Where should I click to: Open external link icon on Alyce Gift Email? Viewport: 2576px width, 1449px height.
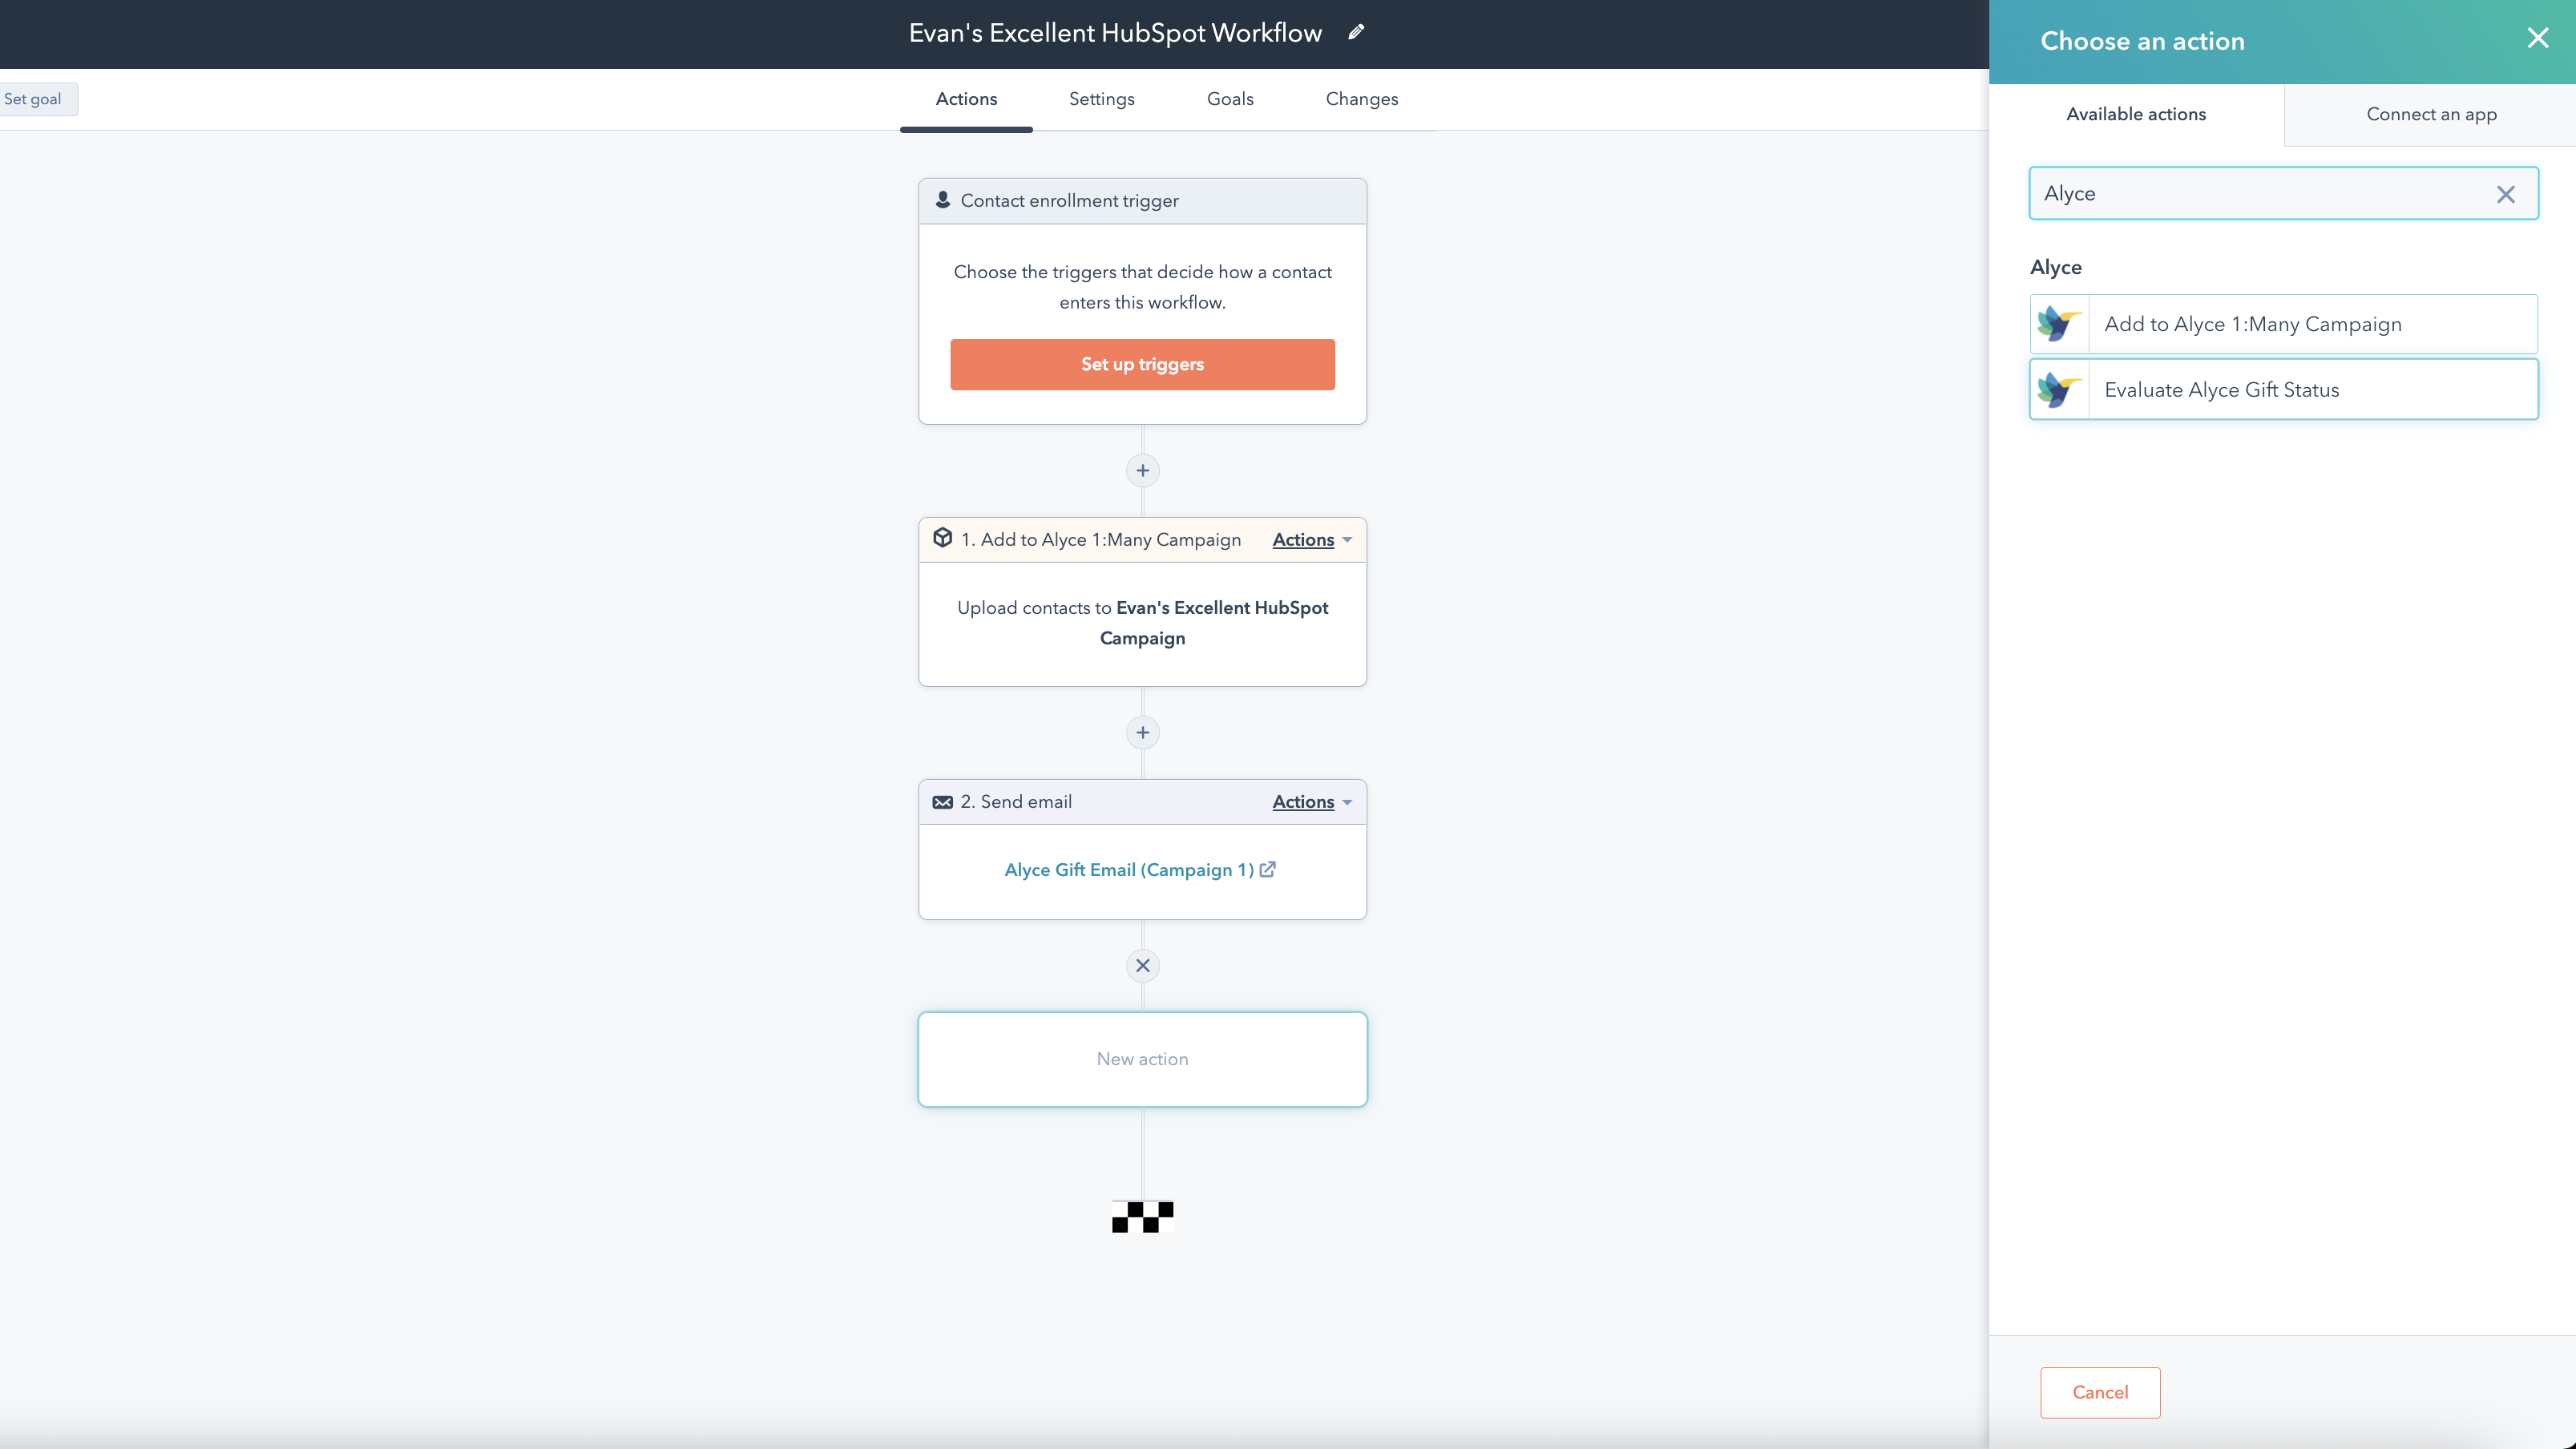tap(1268, 870)
